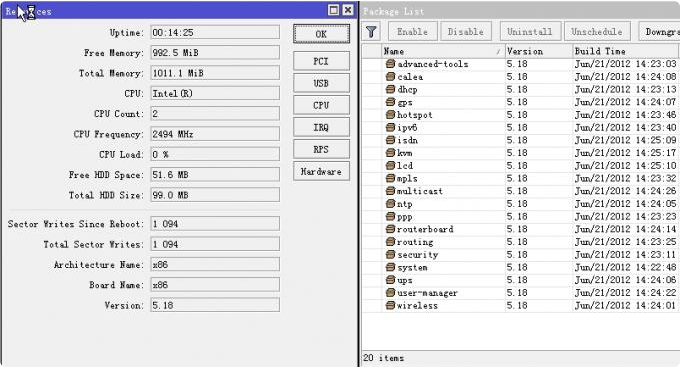The height and width of the screenshot is (368, 681).
Task: Close the Resources window
Action: click(348, 10)
